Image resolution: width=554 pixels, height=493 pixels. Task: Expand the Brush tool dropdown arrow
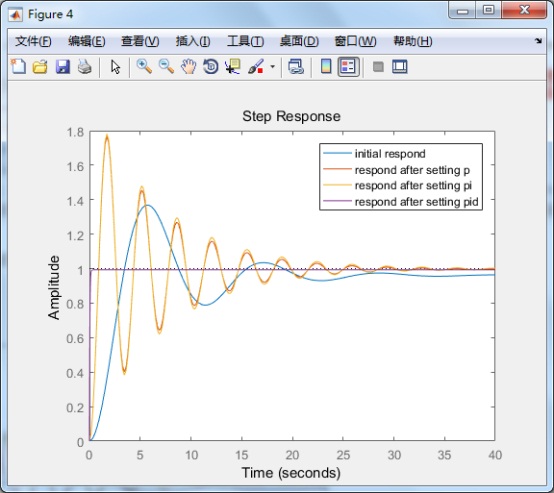(x=272, y=66)
